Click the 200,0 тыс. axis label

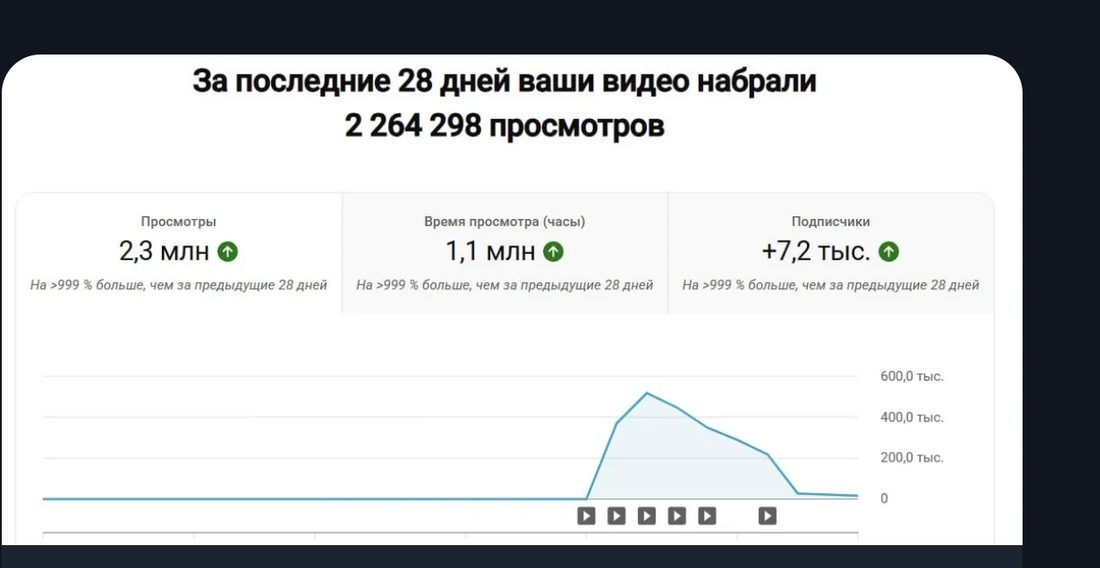pyautogui.click(x=912, y=458)
